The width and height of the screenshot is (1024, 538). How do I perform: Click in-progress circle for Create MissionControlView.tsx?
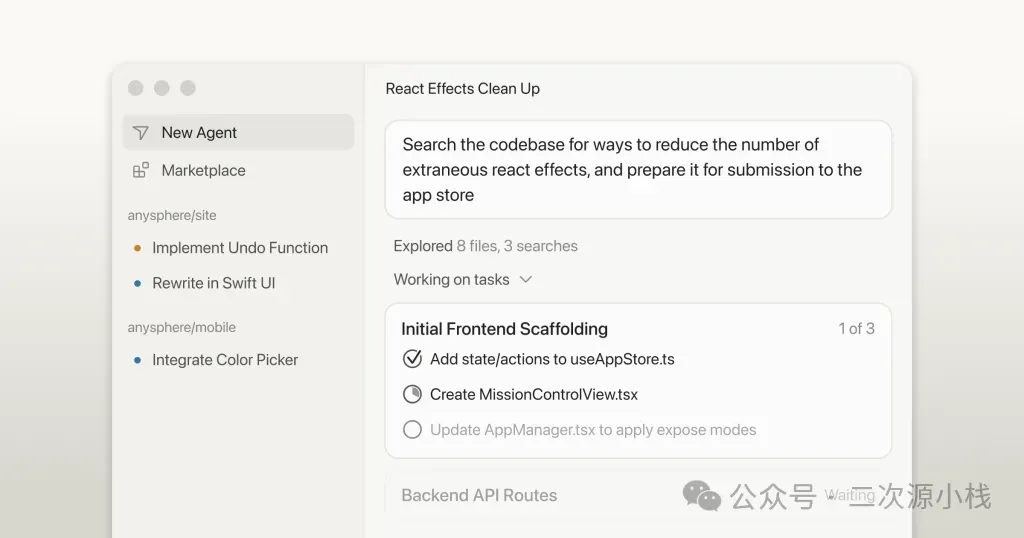click(x=412, y=394)
